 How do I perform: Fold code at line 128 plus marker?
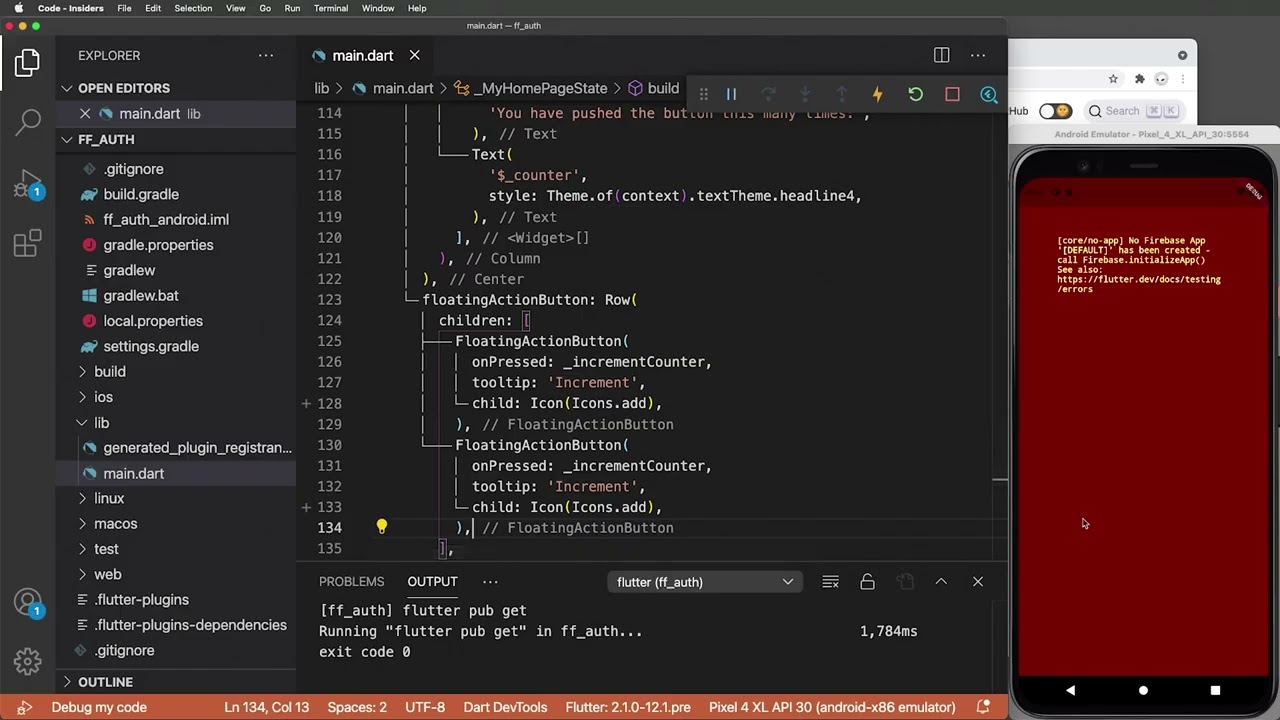pyautogui.click(x=306, y=403)
